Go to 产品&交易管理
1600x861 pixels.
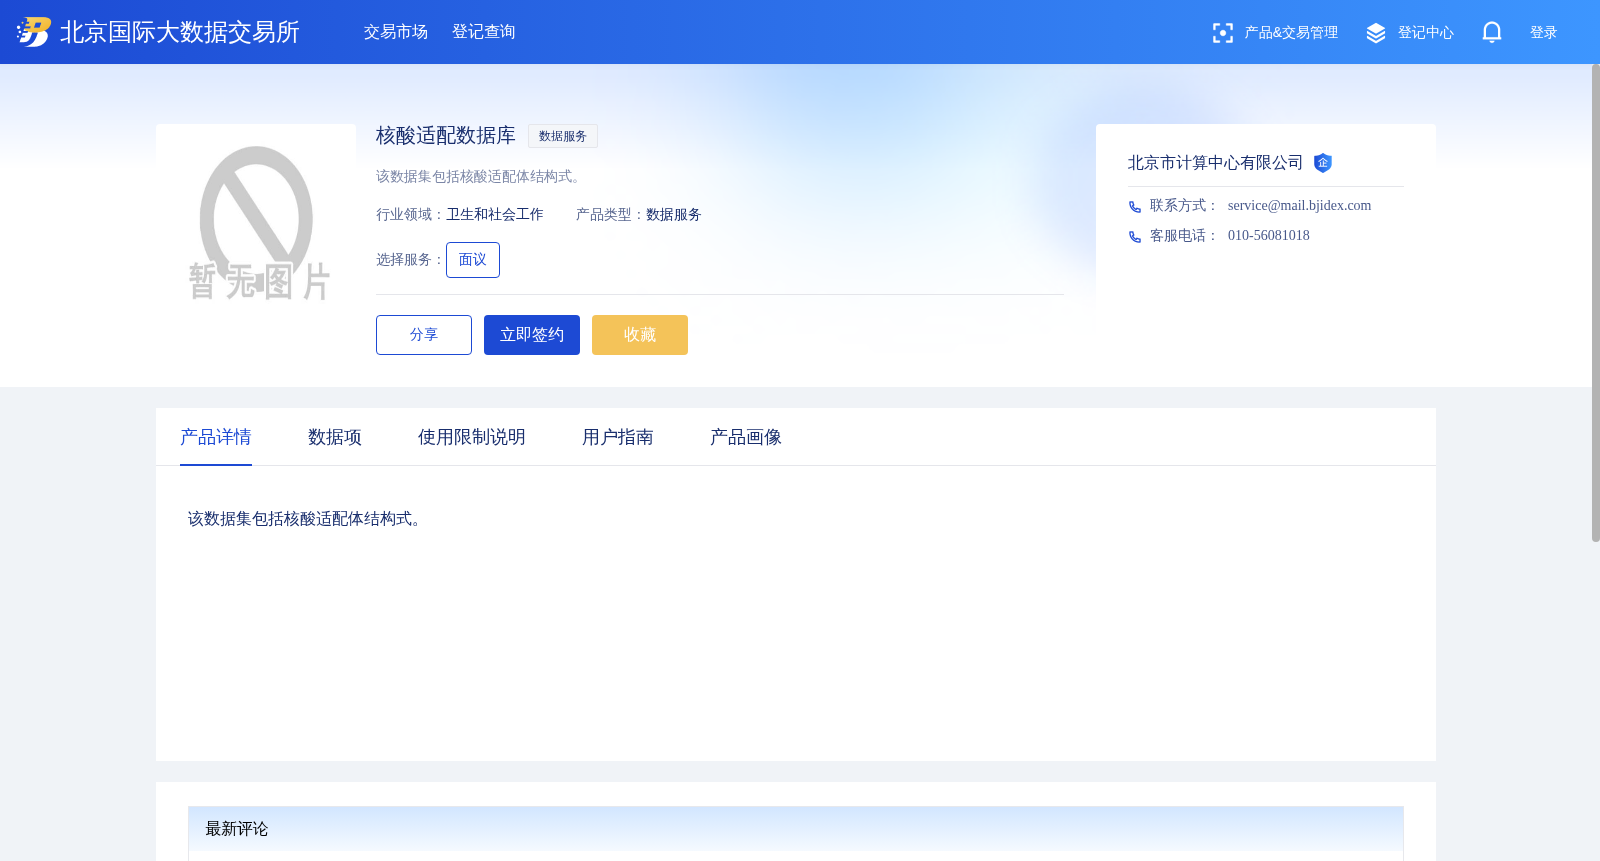[1290, 33]
